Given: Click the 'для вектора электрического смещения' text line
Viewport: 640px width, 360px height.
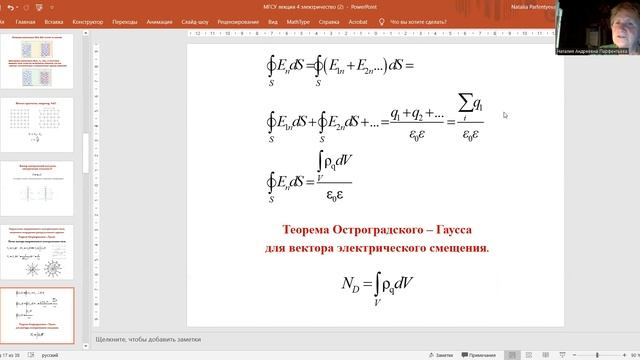Looking at the screenshot, I should coord(376,248).
